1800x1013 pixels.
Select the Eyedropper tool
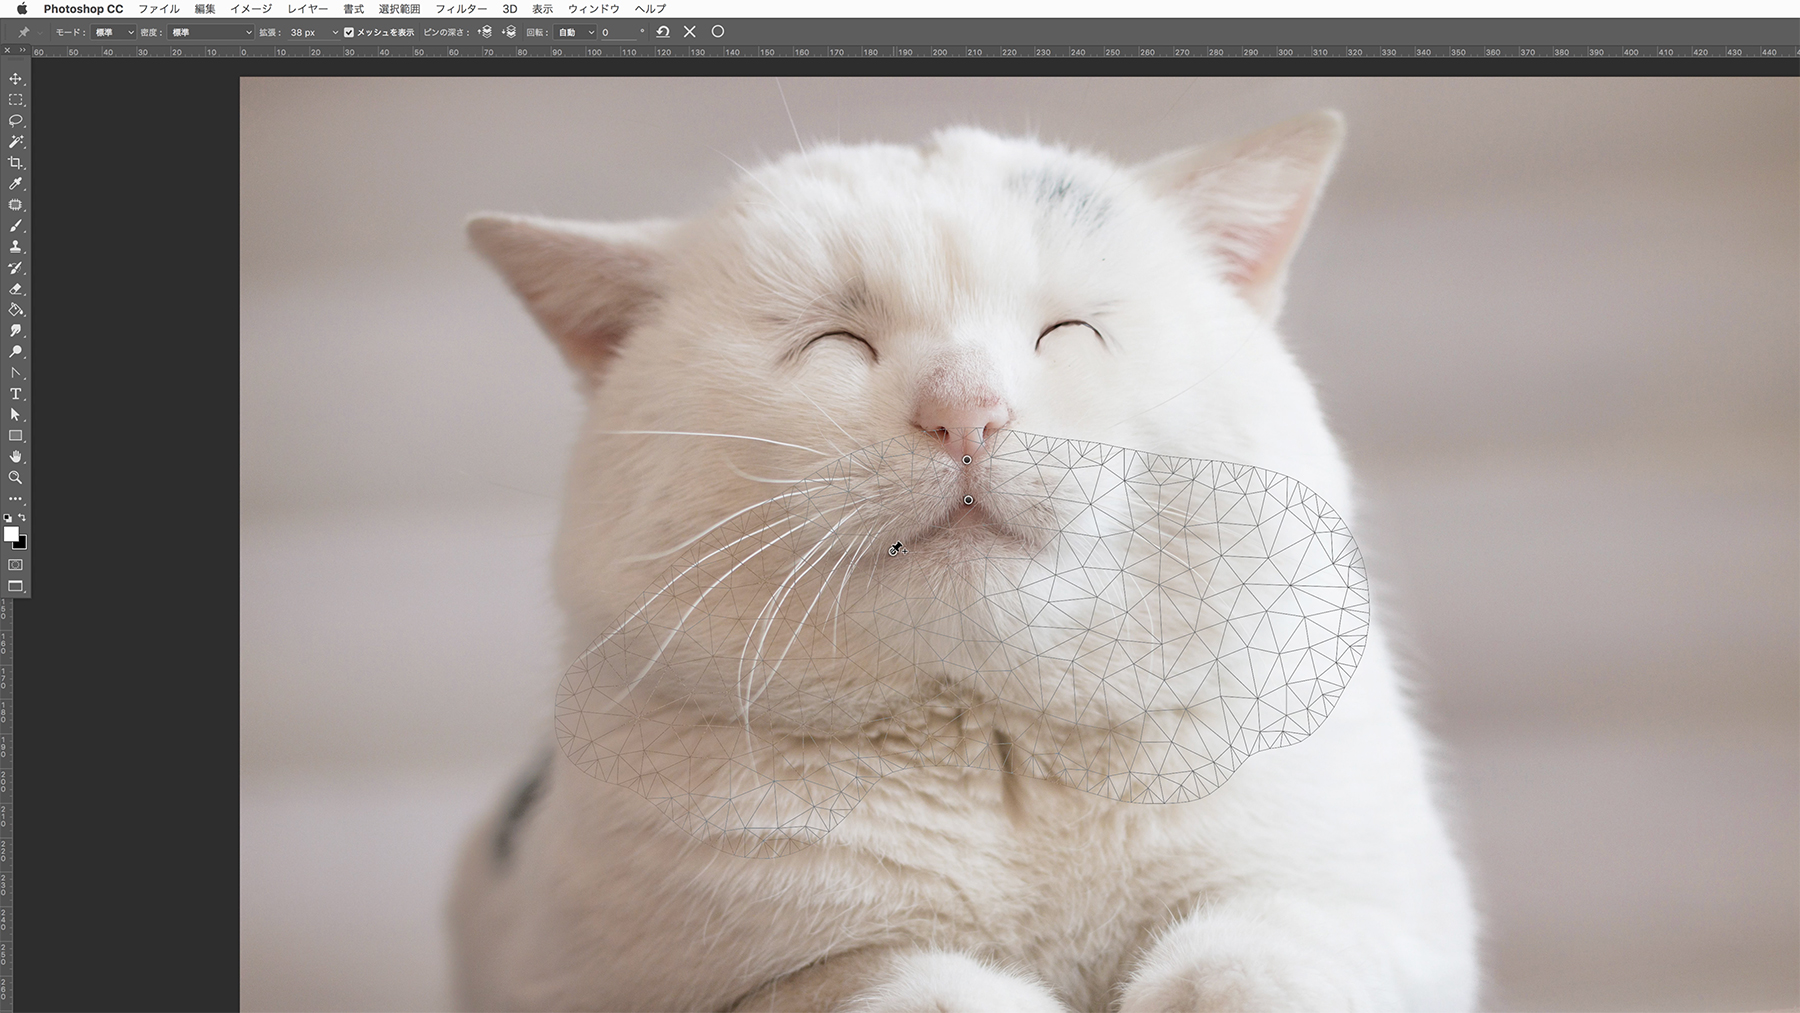pos(15,184)
